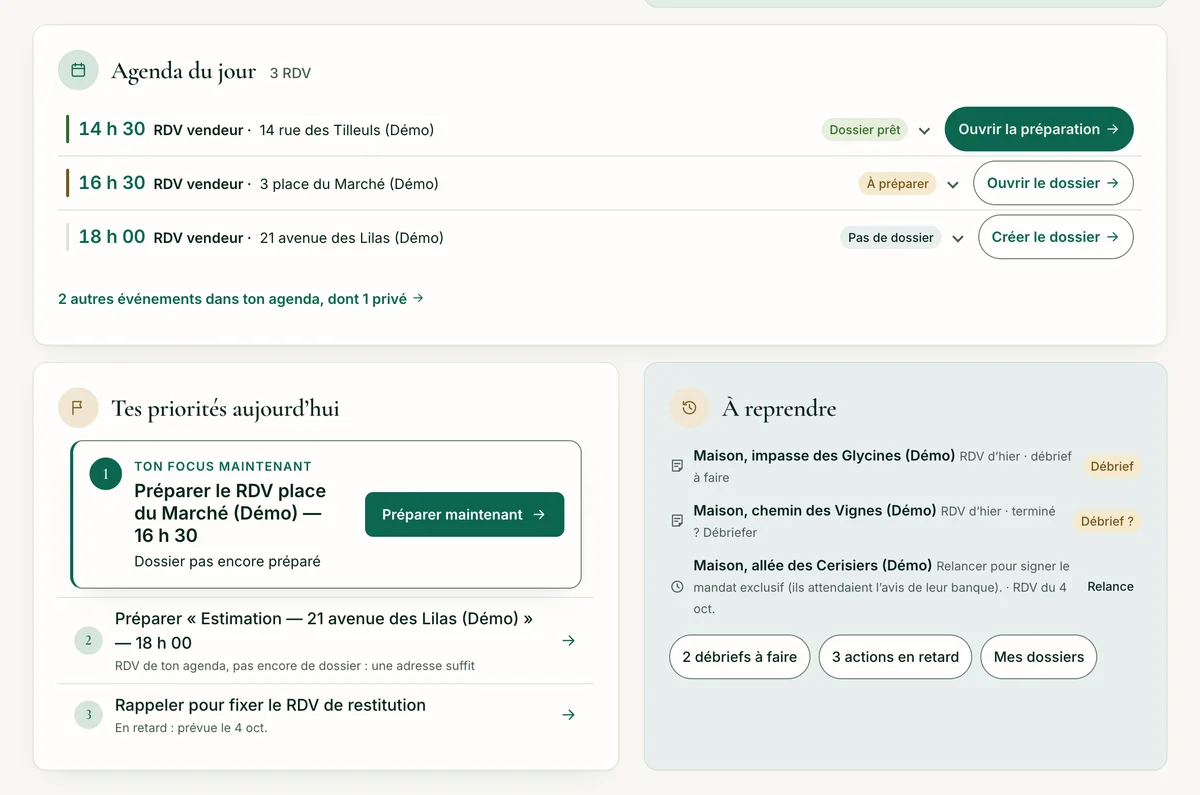Click the Dossier prêt status badge
This screenshot has width=1200, height=795.
tap(865, 130)
